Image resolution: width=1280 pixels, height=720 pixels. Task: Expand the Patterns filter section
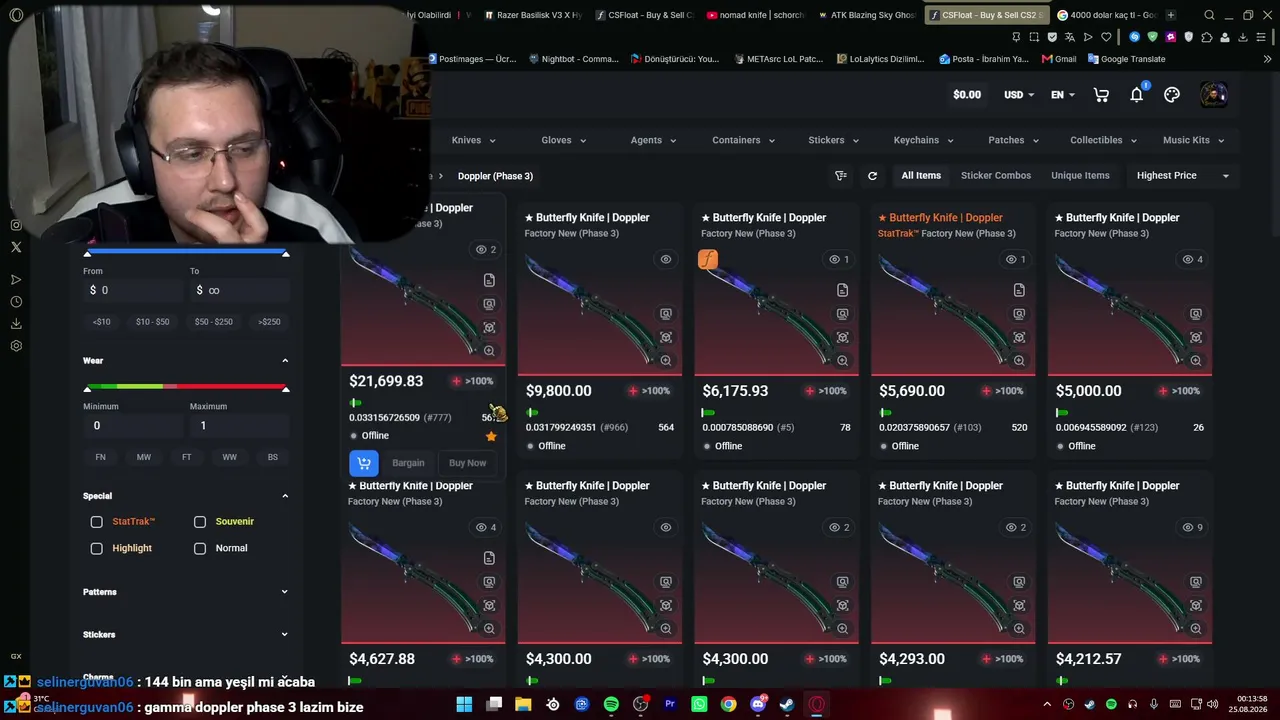pyautogui.click(x=185, y=592)
